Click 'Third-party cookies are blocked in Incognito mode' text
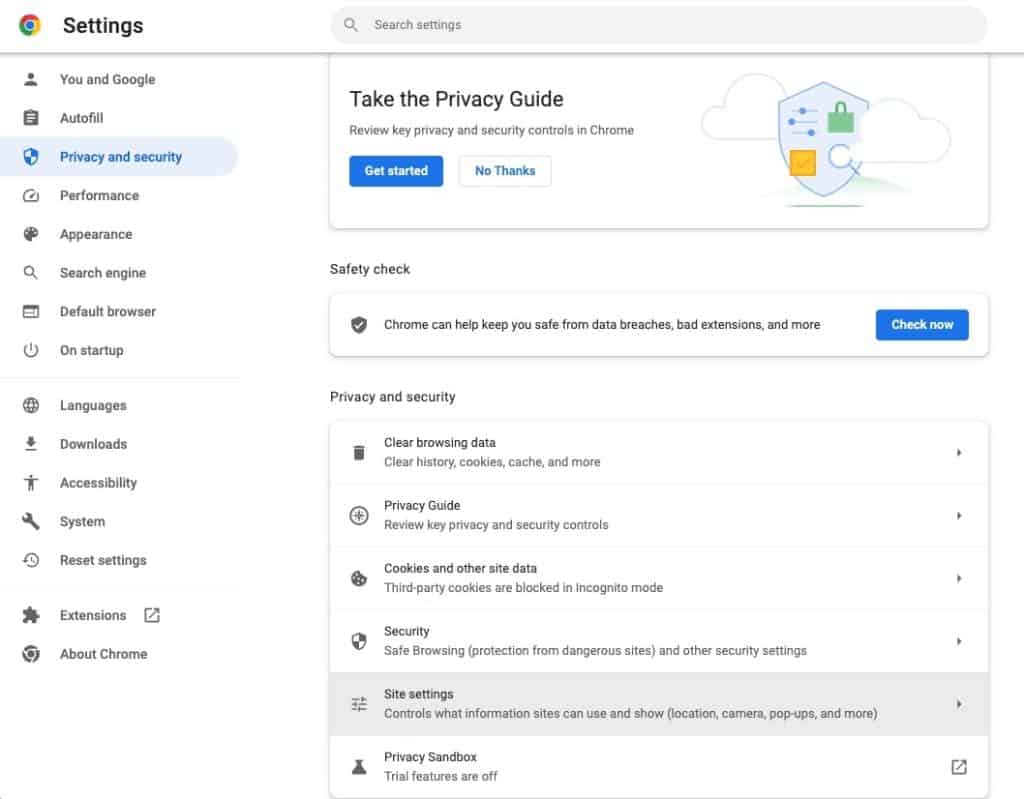The height and width of the screenshot is (799, 1024). [x=523, y=588]
